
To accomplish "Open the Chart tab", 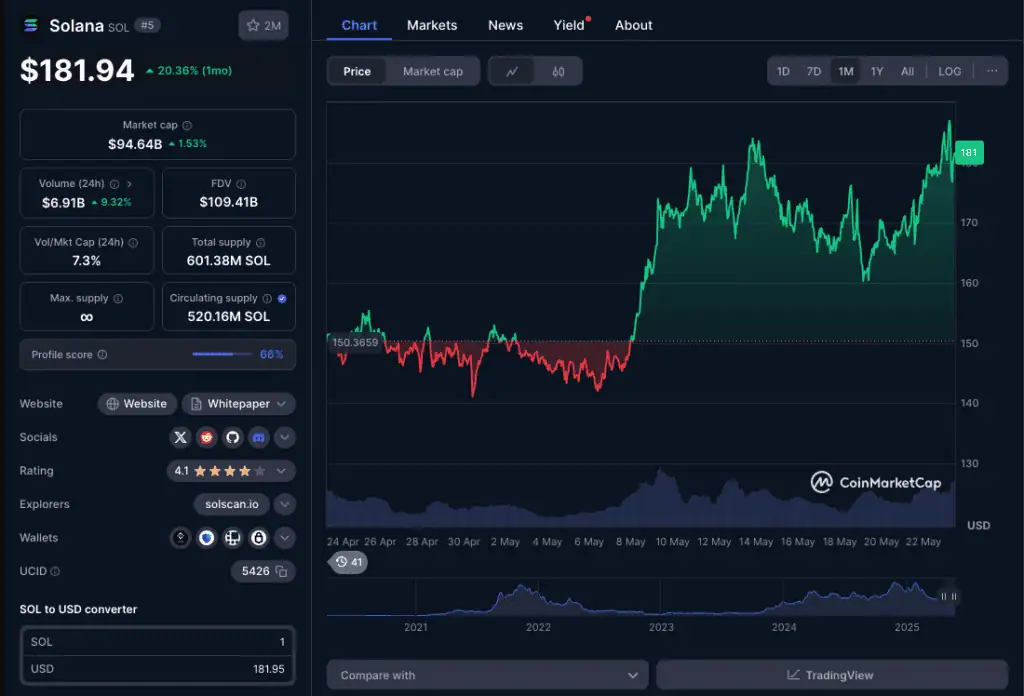I will [x=359, y=25].
